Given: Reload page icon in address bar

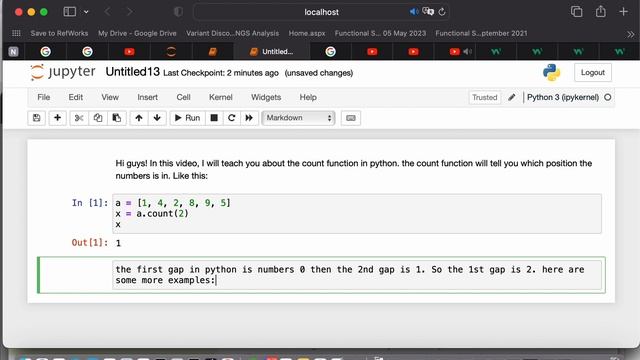Looking at the screenshot, I should 442,12.
